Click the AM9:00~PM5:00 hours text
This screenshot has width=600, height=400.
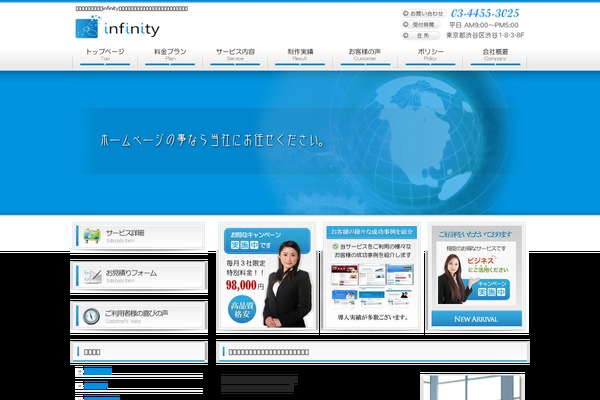tap(484, 25)
